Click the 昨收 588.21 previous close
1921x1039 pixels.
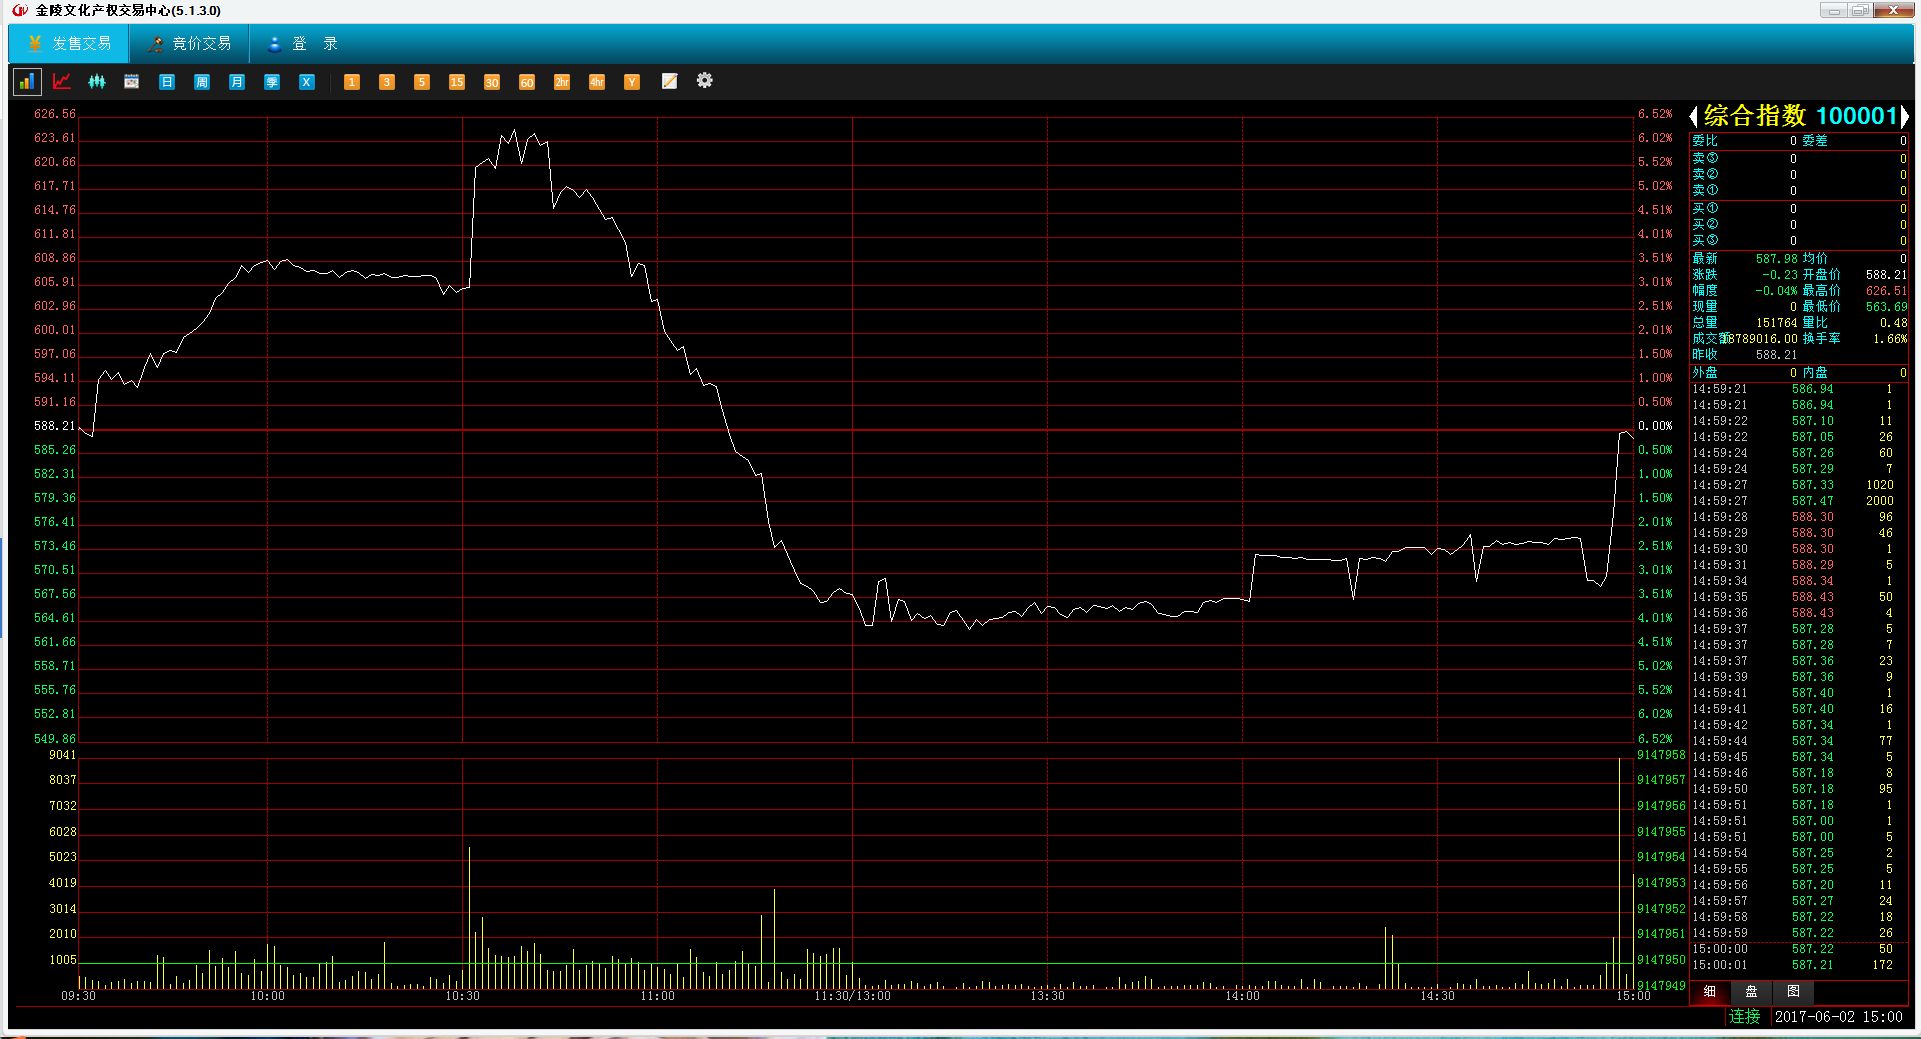[1745, 355]
